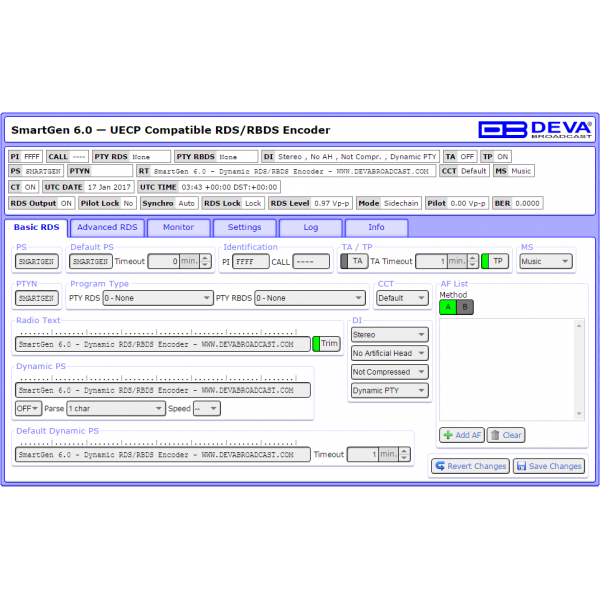Image resolution: width=600 pixels, height=600 pixels.
Task: Switch to the Basic RDS tab
Action: point(37,227)
